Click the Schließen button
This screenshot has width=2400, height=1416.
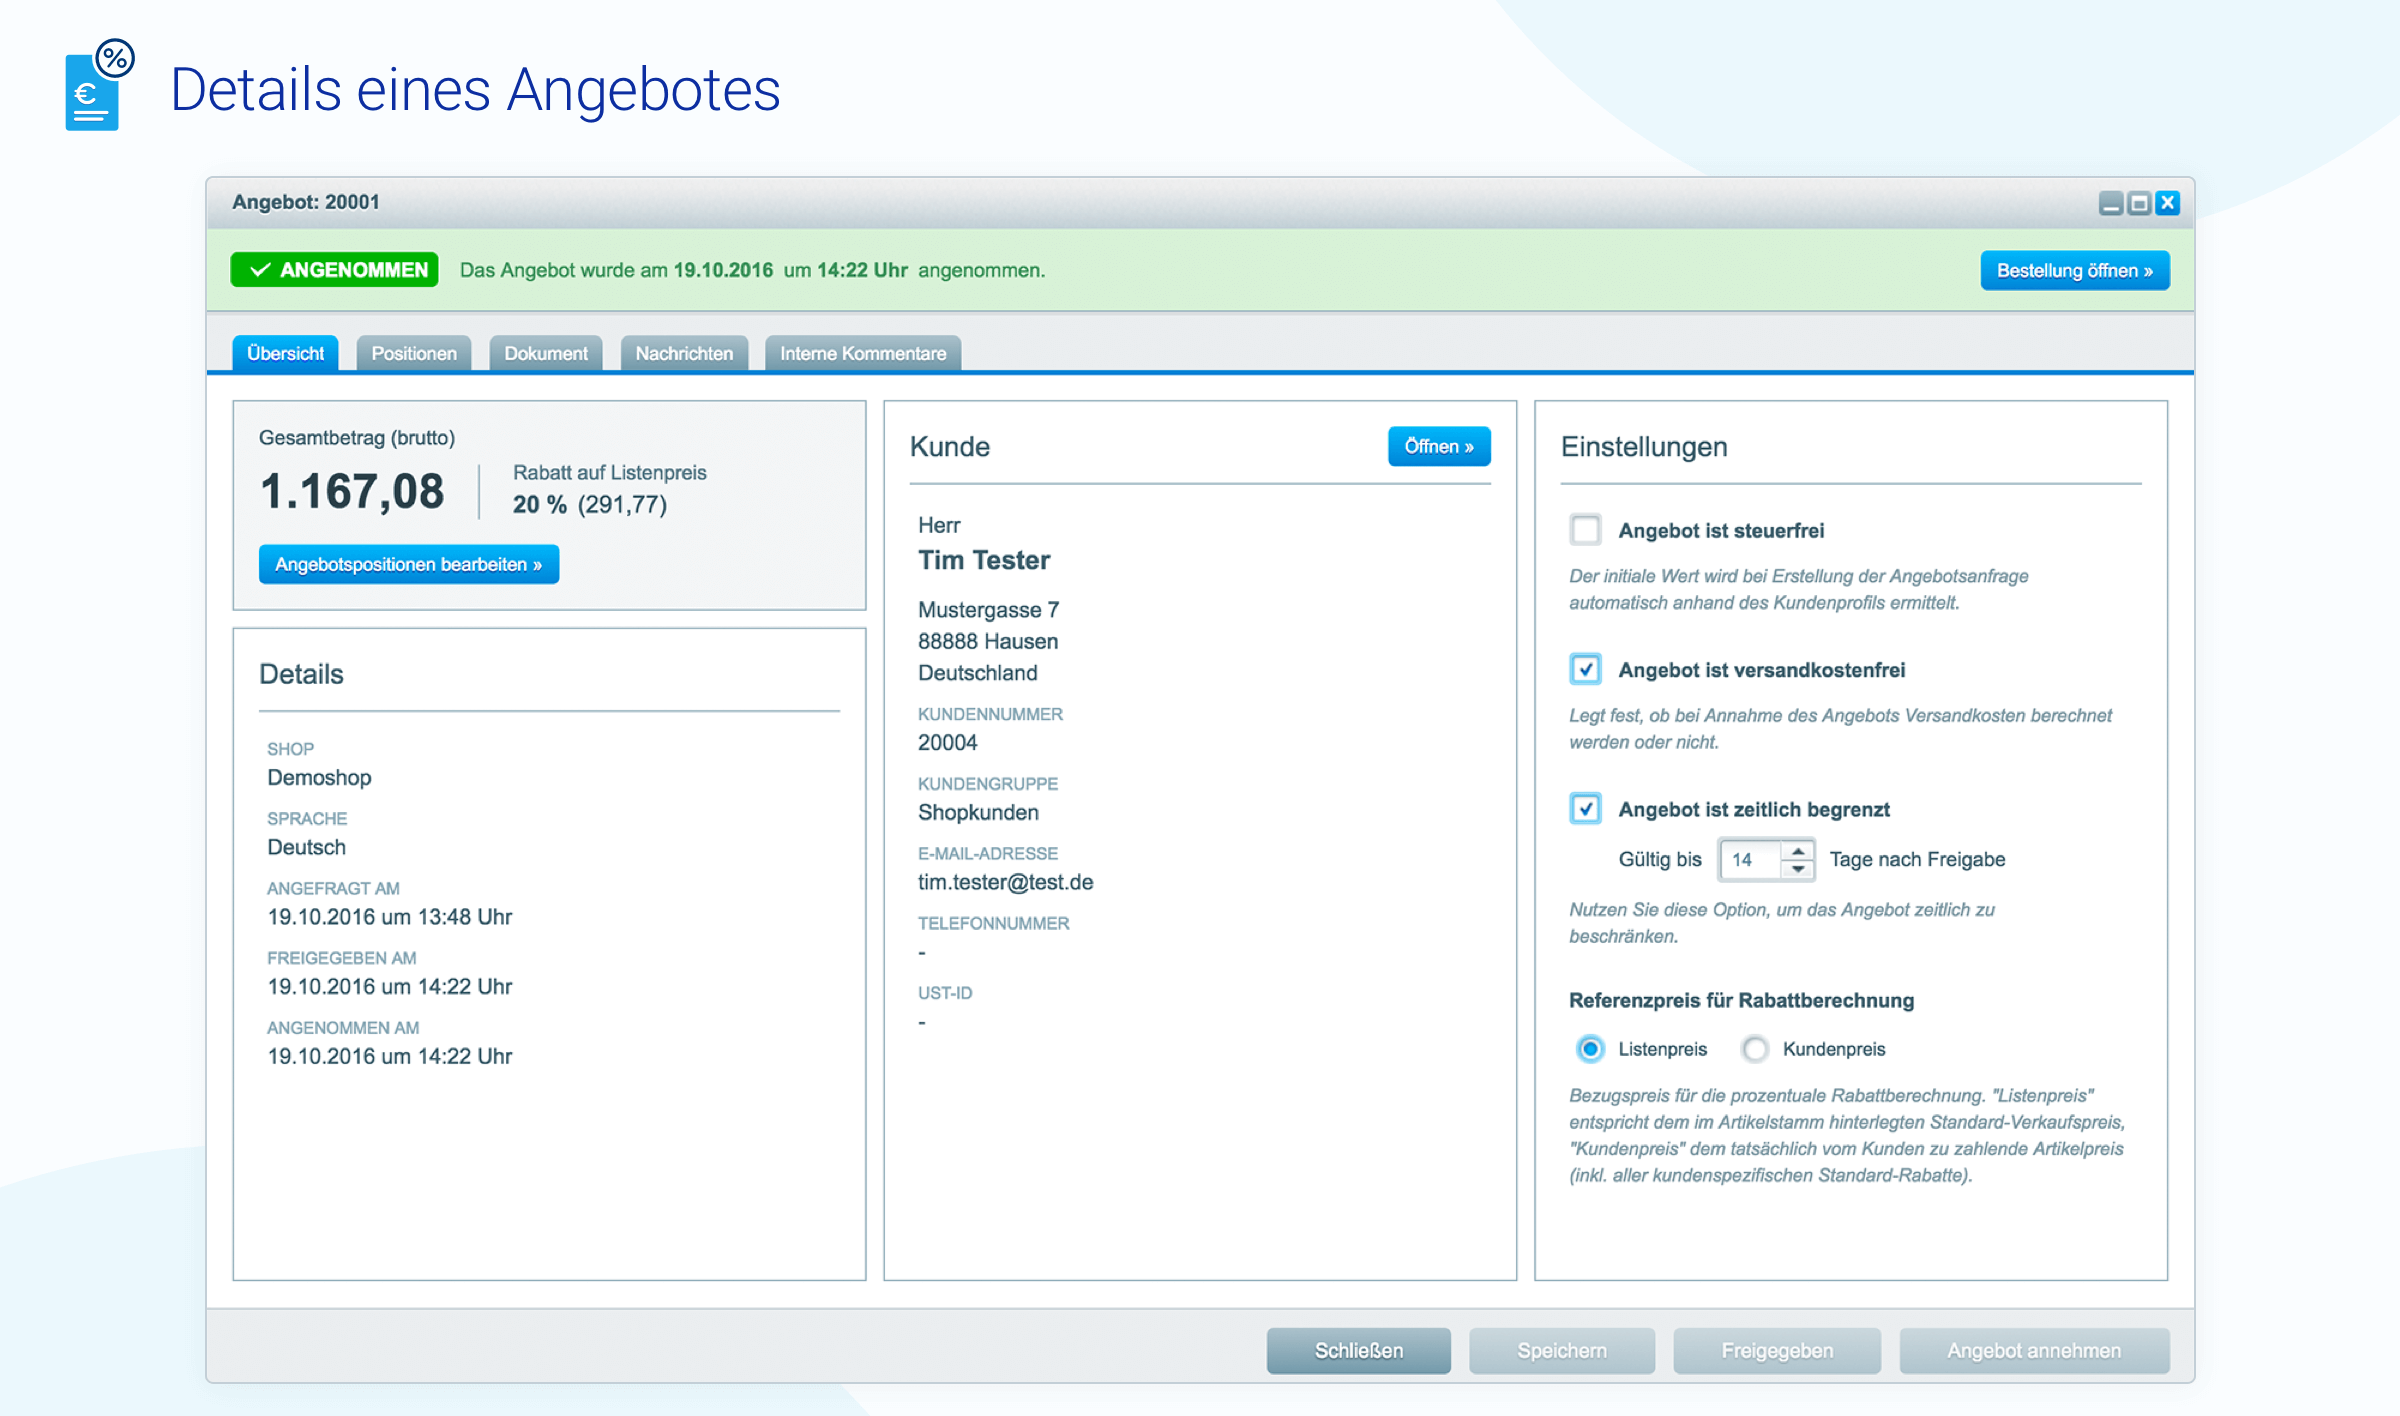(1358, 1351)
